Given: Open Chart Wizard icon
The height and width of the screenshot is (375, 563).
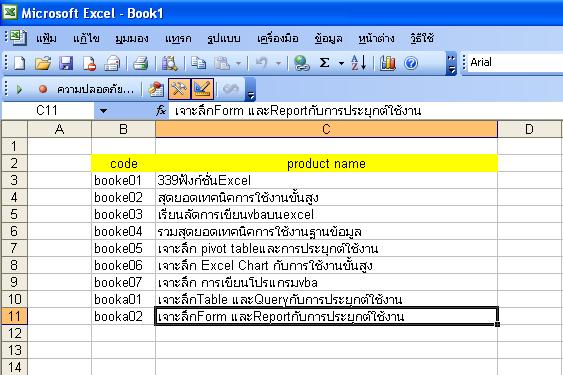Looking at the screenshot, I should [388, 63].
